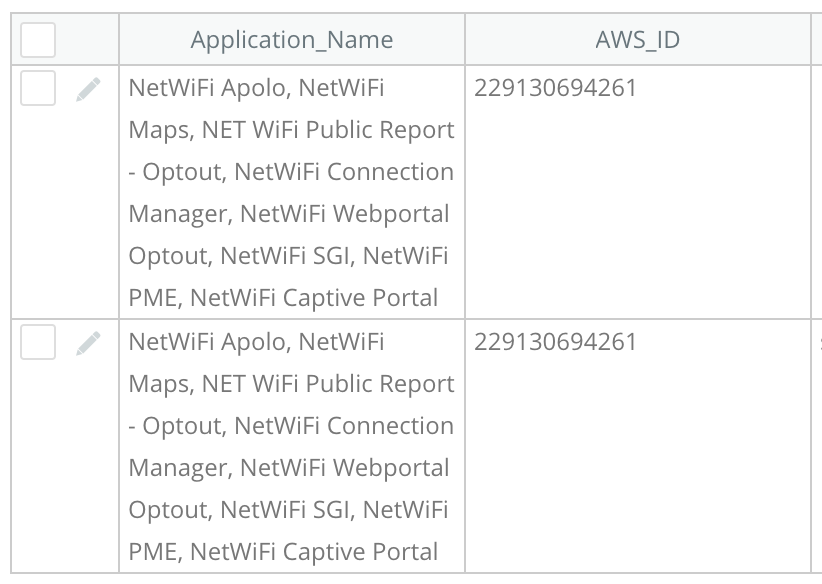Image resolution: width=822 pixels, height=584 pixels.
Task: Click 'NetWiFi SGI' text in the second row
Action: [283, 511]
